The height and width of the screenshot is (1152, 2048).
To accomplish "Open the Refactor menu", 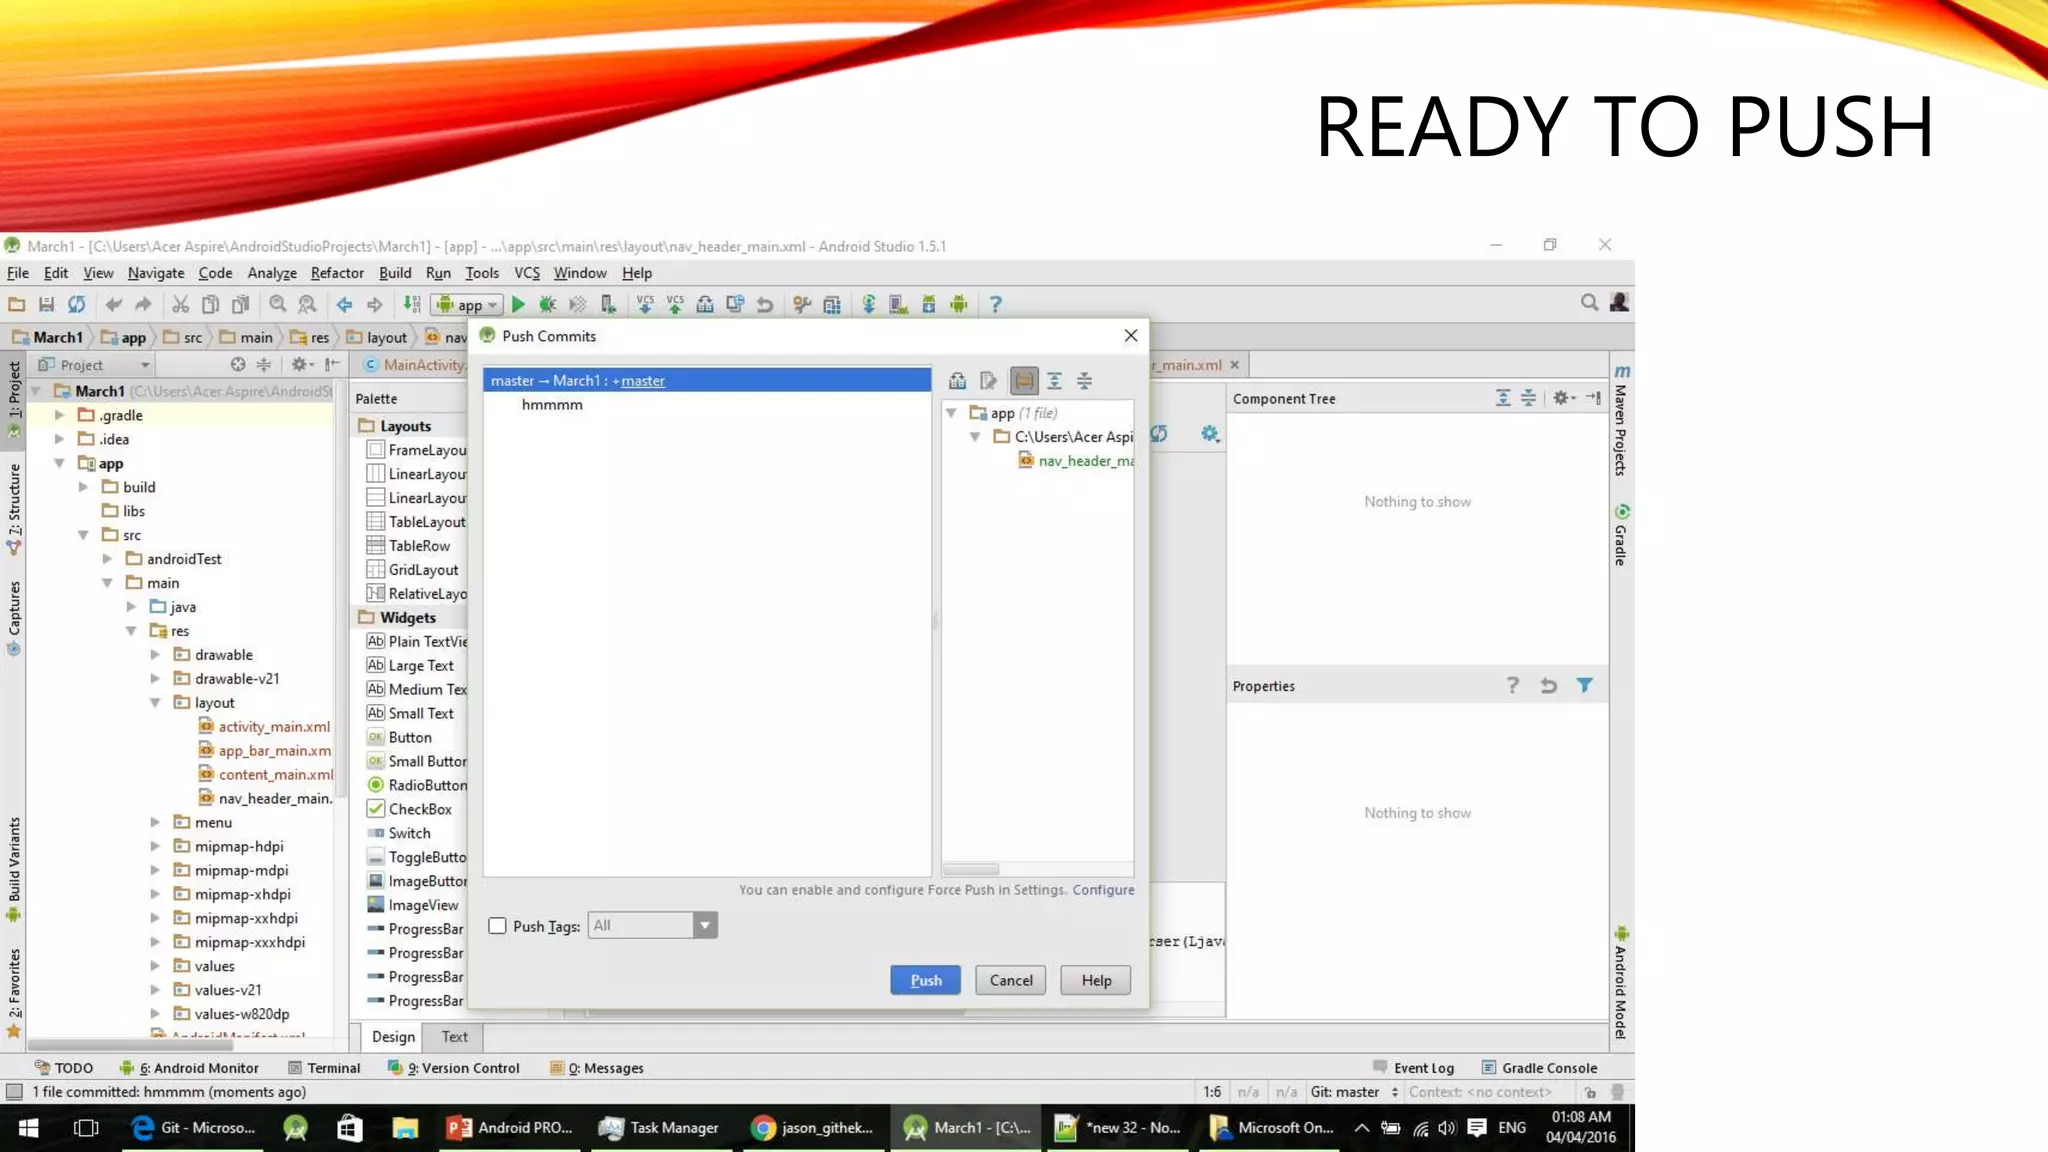I will point(337,273).
